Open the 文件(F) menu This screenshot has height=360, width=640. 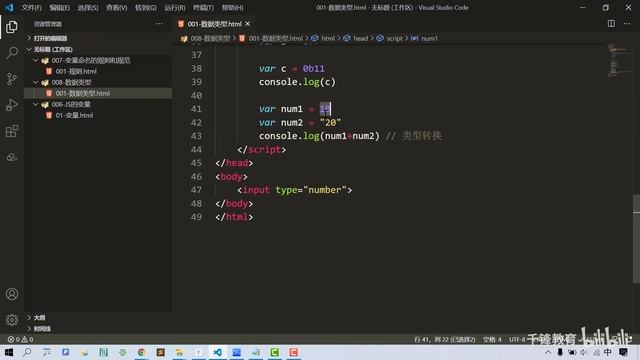pyautogui.click(x=31, y=7)
